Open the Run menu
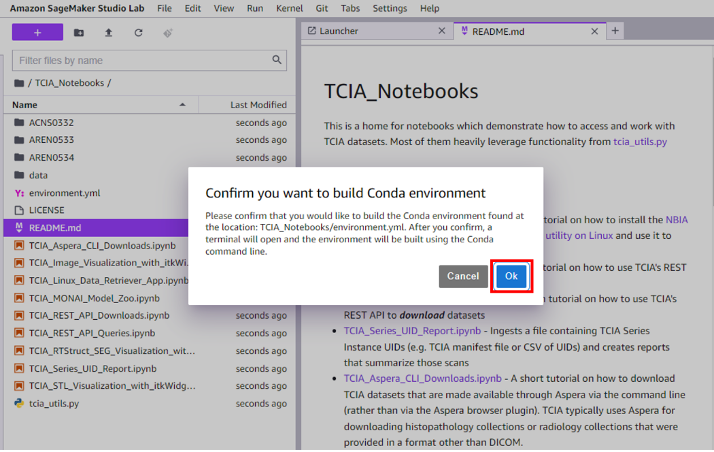The height and width of the screenshot is (452, 714). point(255,8)
